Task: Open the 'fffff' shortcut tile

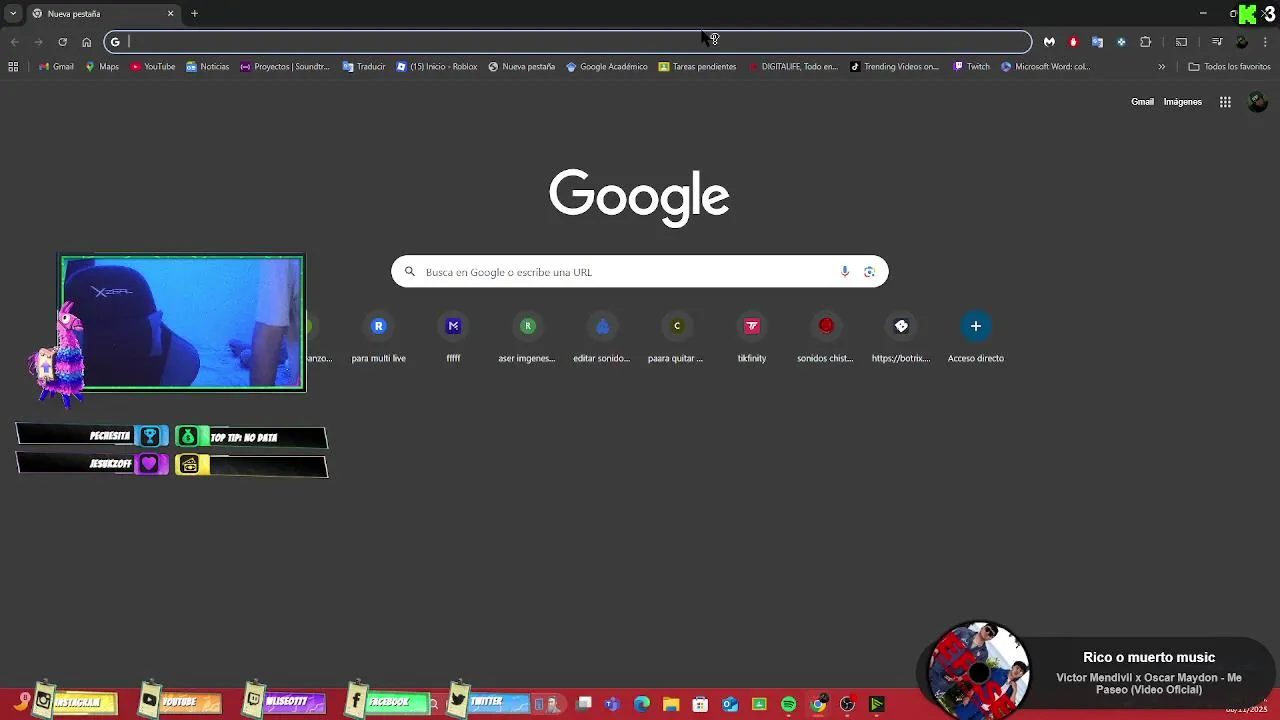Action: pyautogui.click(x=453, y=338)
